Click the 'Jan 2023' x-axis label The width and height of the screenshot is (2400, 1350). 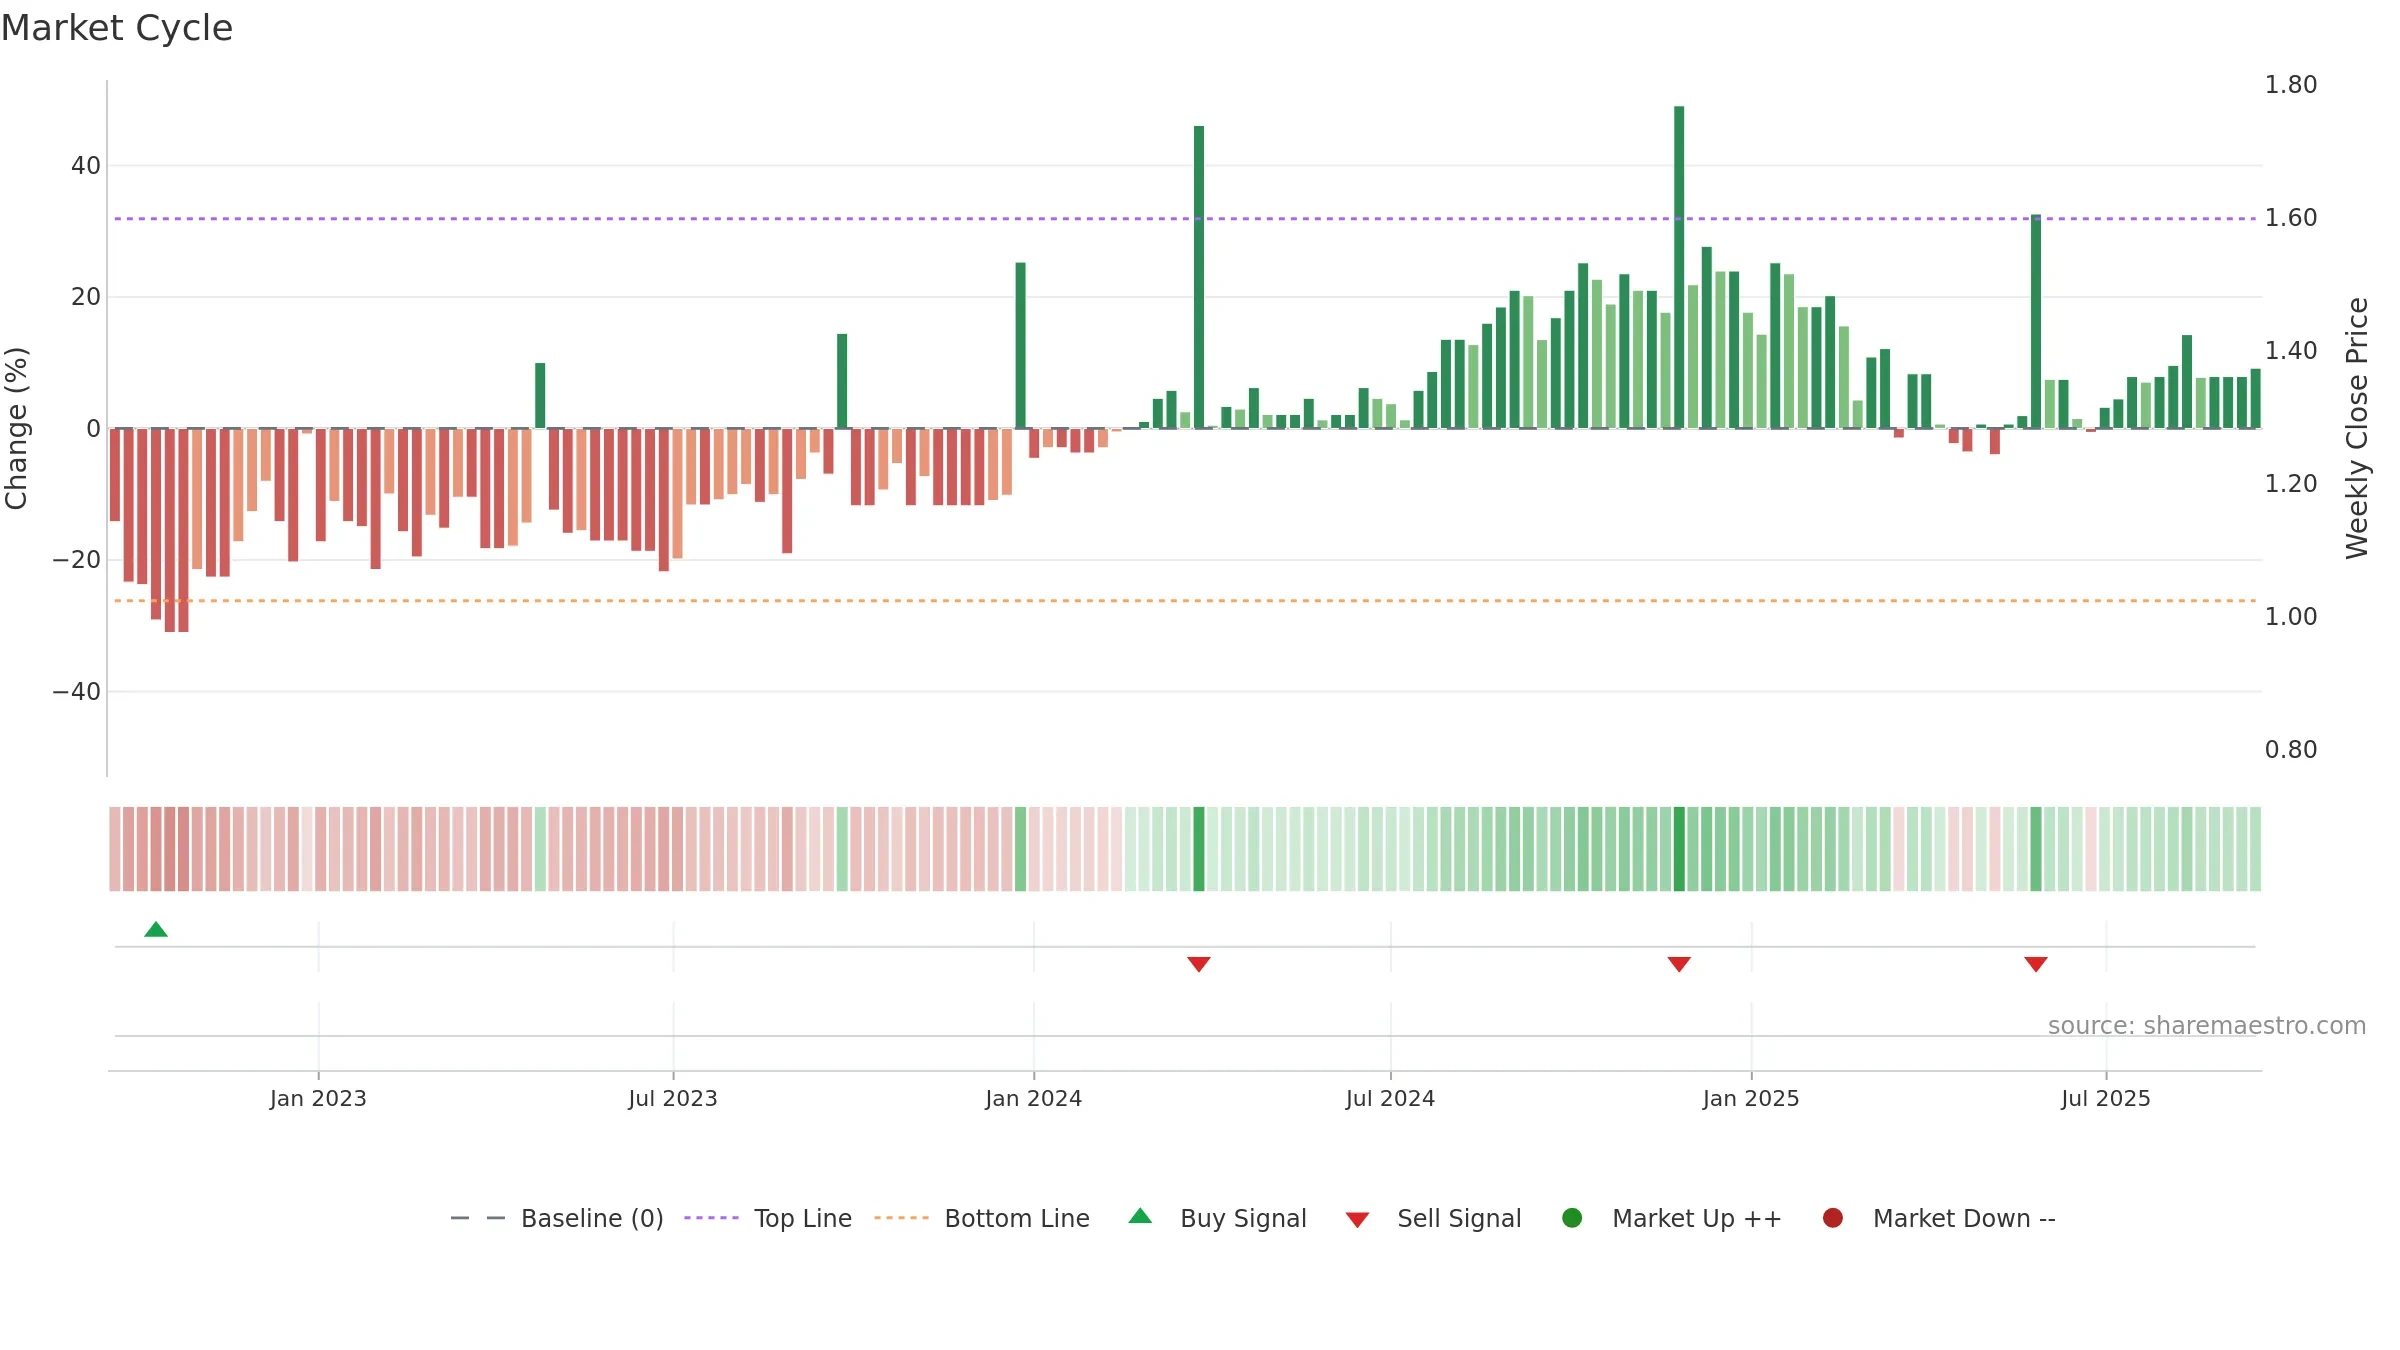pos(318,1098)
